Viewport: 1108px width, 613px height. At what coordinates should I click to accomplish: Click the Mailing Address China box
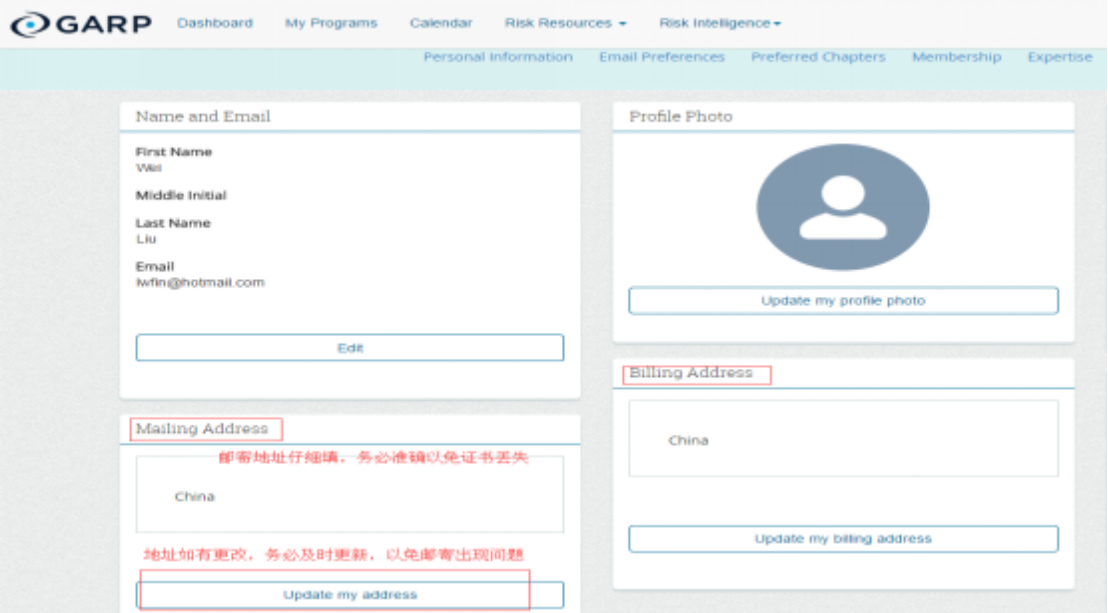pyautogui.click(x=350, y=494)
